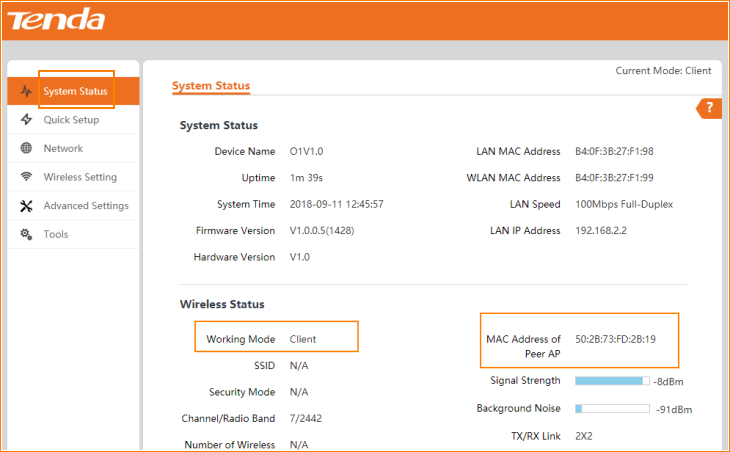Open the Network menu entry

click(x=63, y=148)
